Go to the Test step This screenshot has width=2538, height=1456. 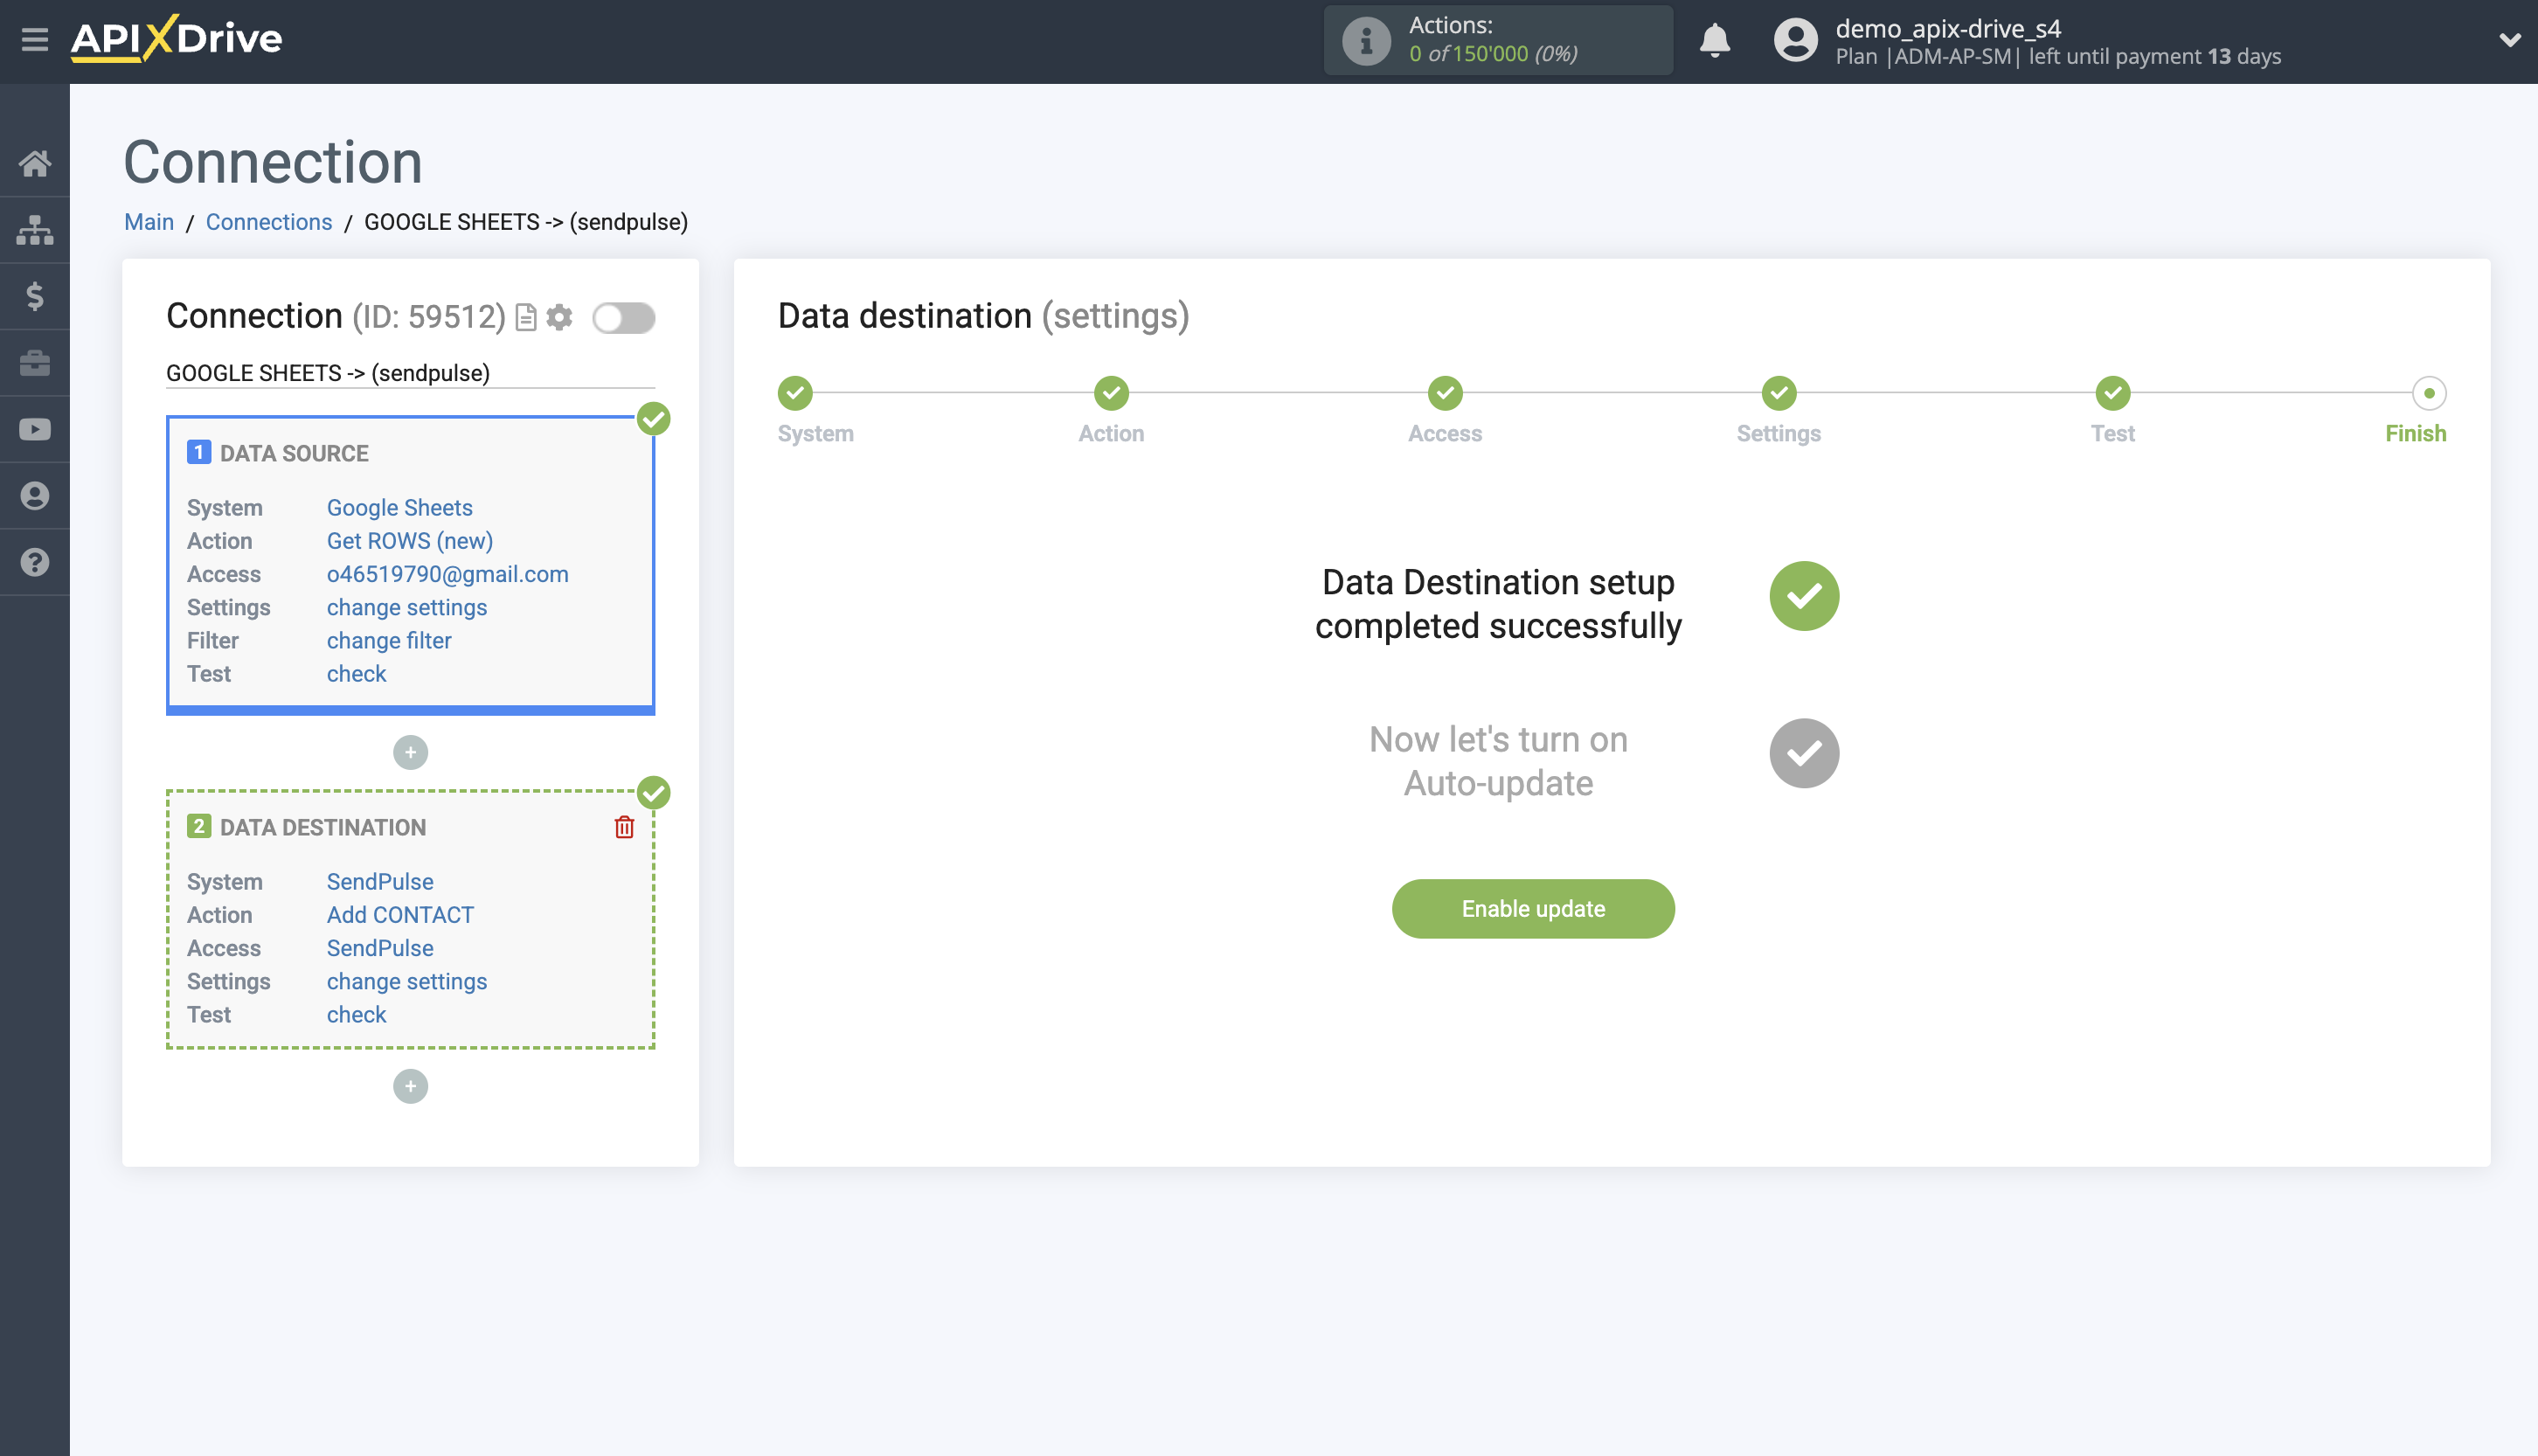[2113, 393]
